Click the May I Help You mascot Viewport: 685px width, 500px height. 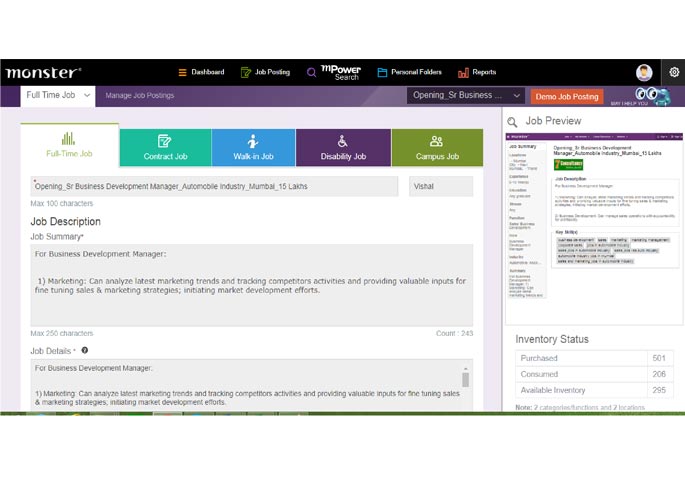point(653,96)
